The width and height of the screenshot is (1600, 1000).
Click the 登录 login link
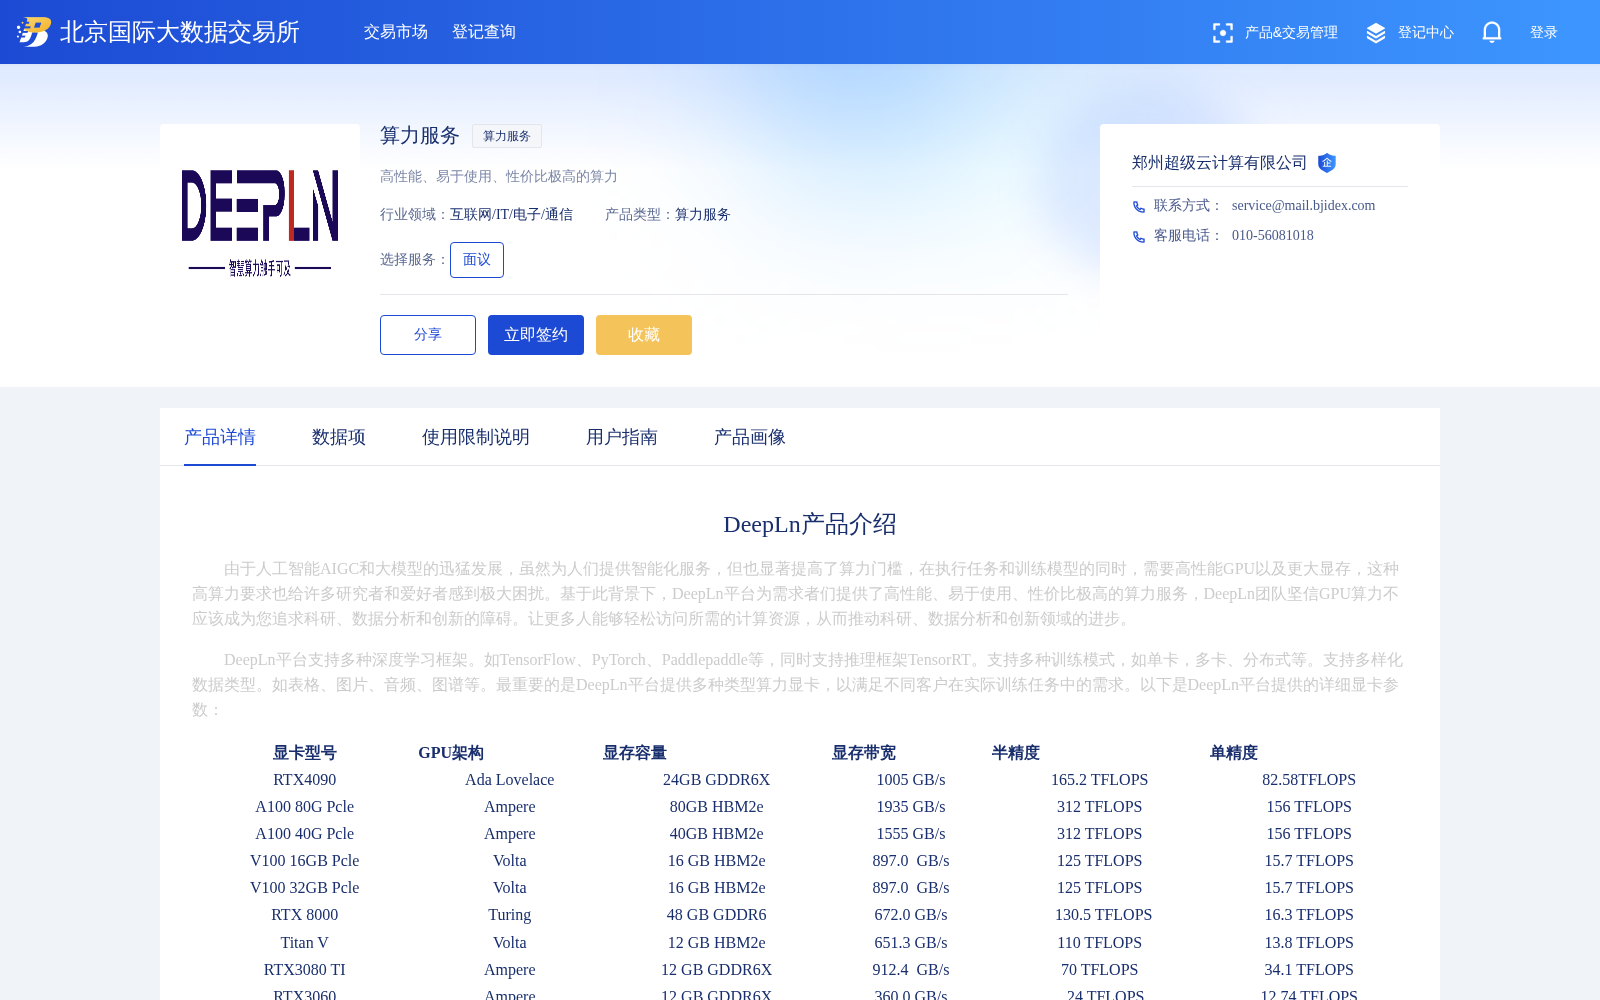[1544, 33]
